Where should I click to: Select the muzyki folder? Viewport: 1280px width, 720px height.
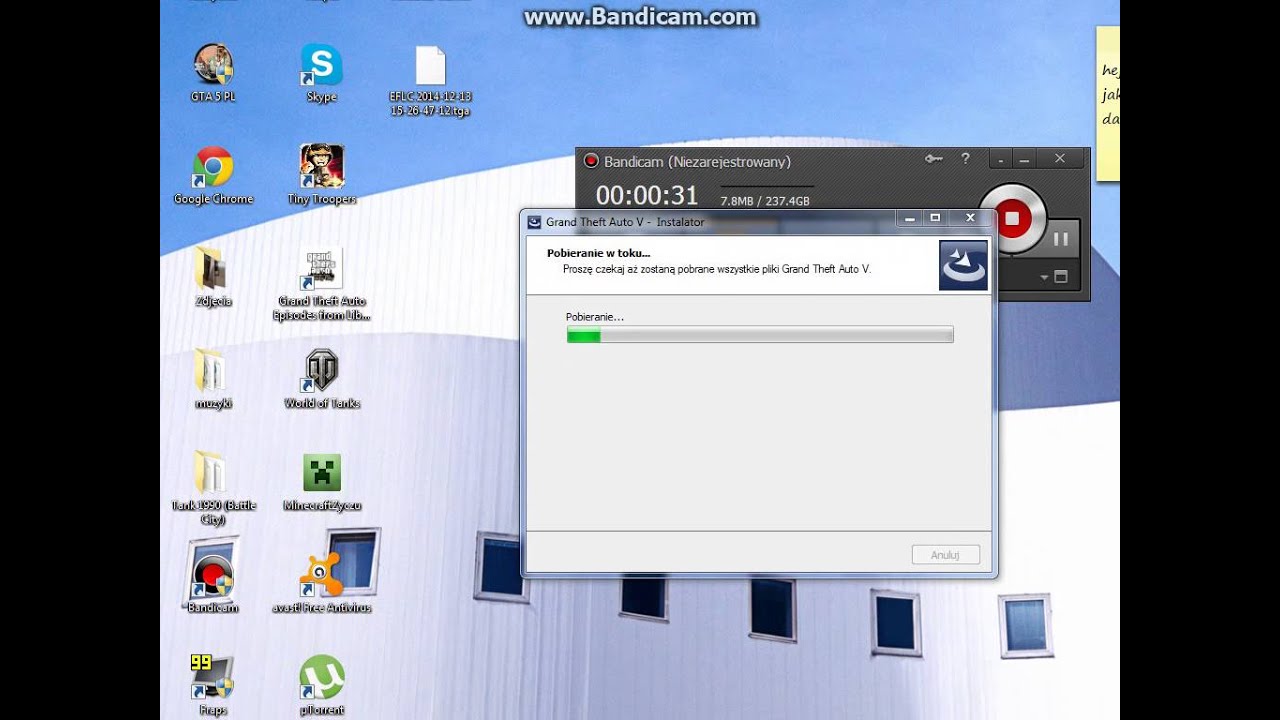(213, 379)
